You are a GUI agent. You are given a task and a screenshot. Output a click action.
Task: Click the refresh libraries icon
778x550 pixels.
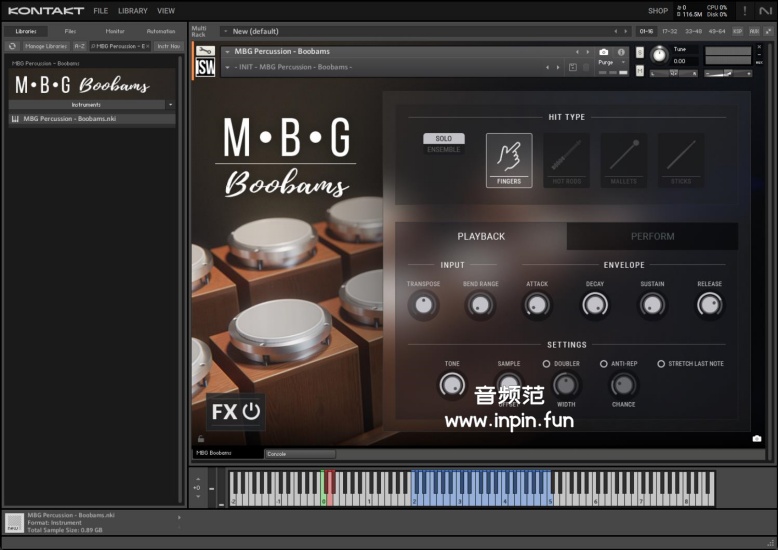(13, 46)
